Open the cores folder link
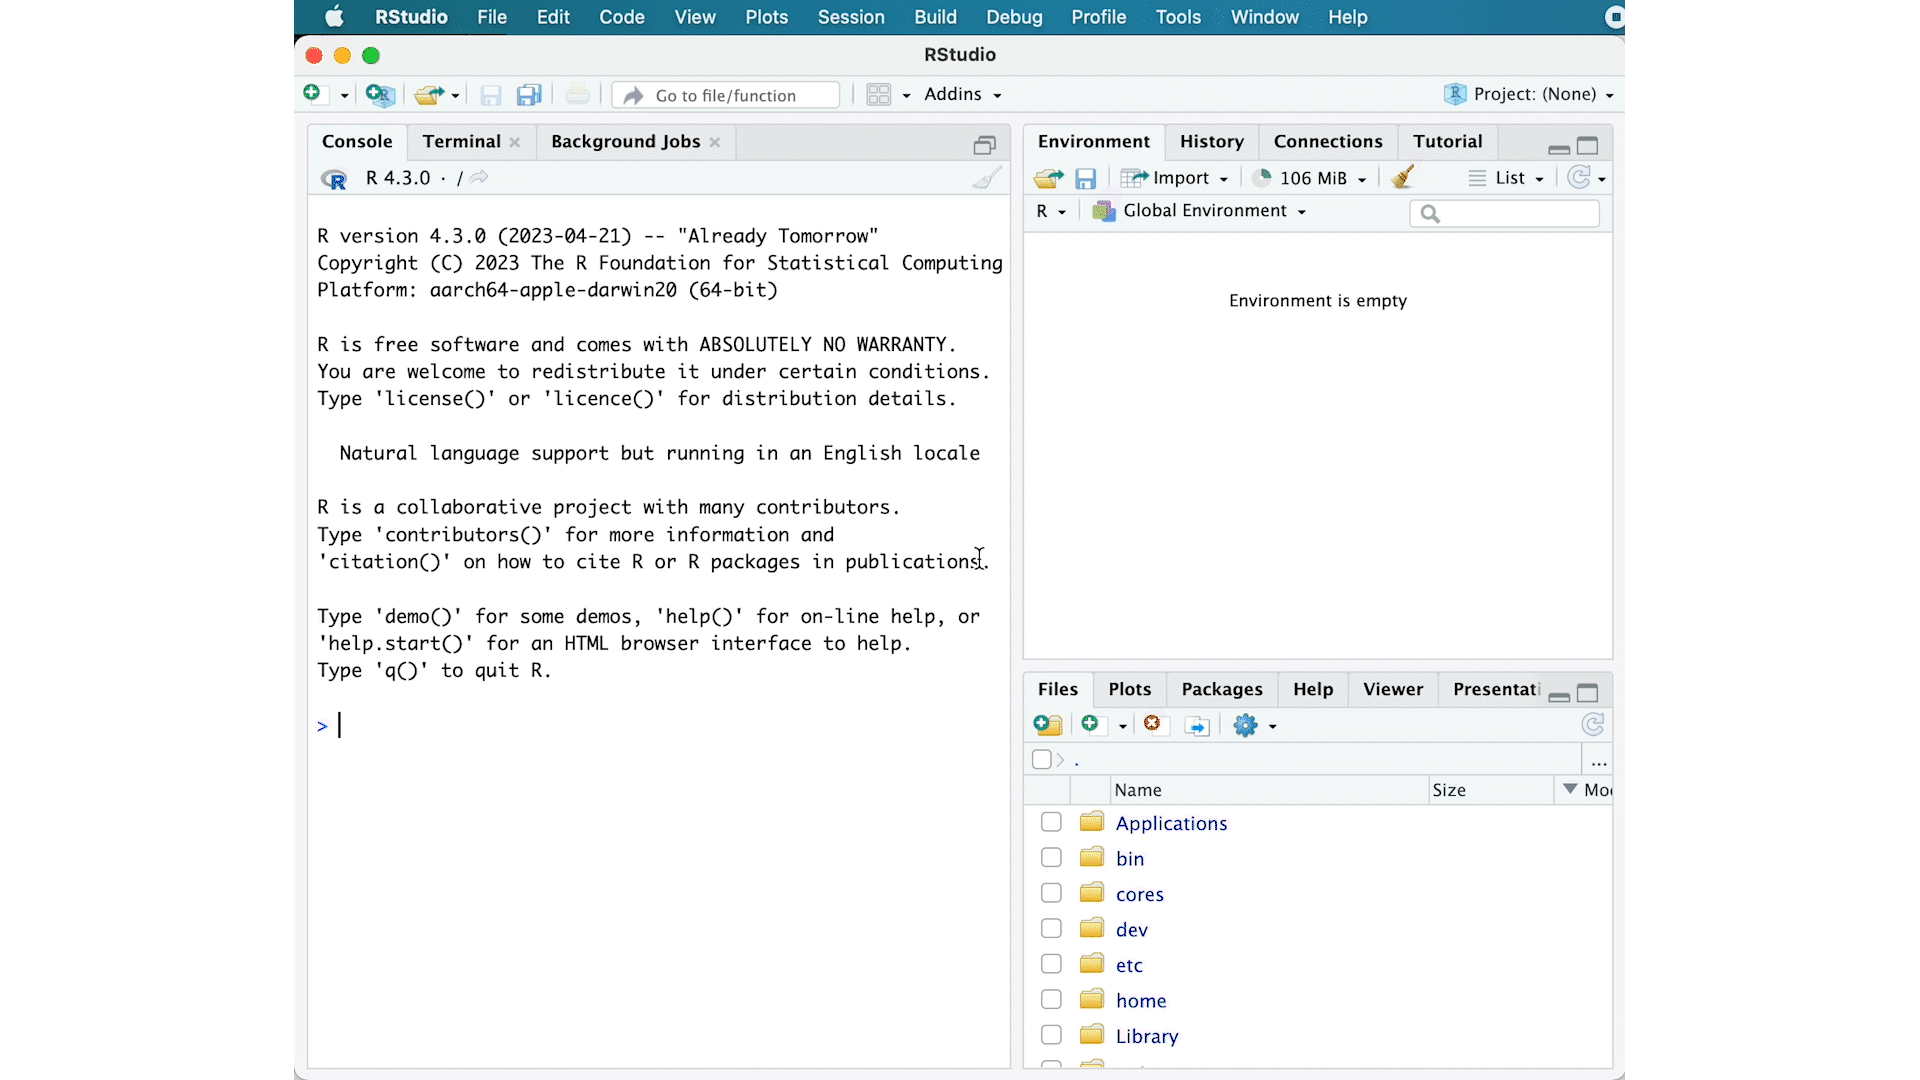1920x1080 pixels. point(1140,894)
